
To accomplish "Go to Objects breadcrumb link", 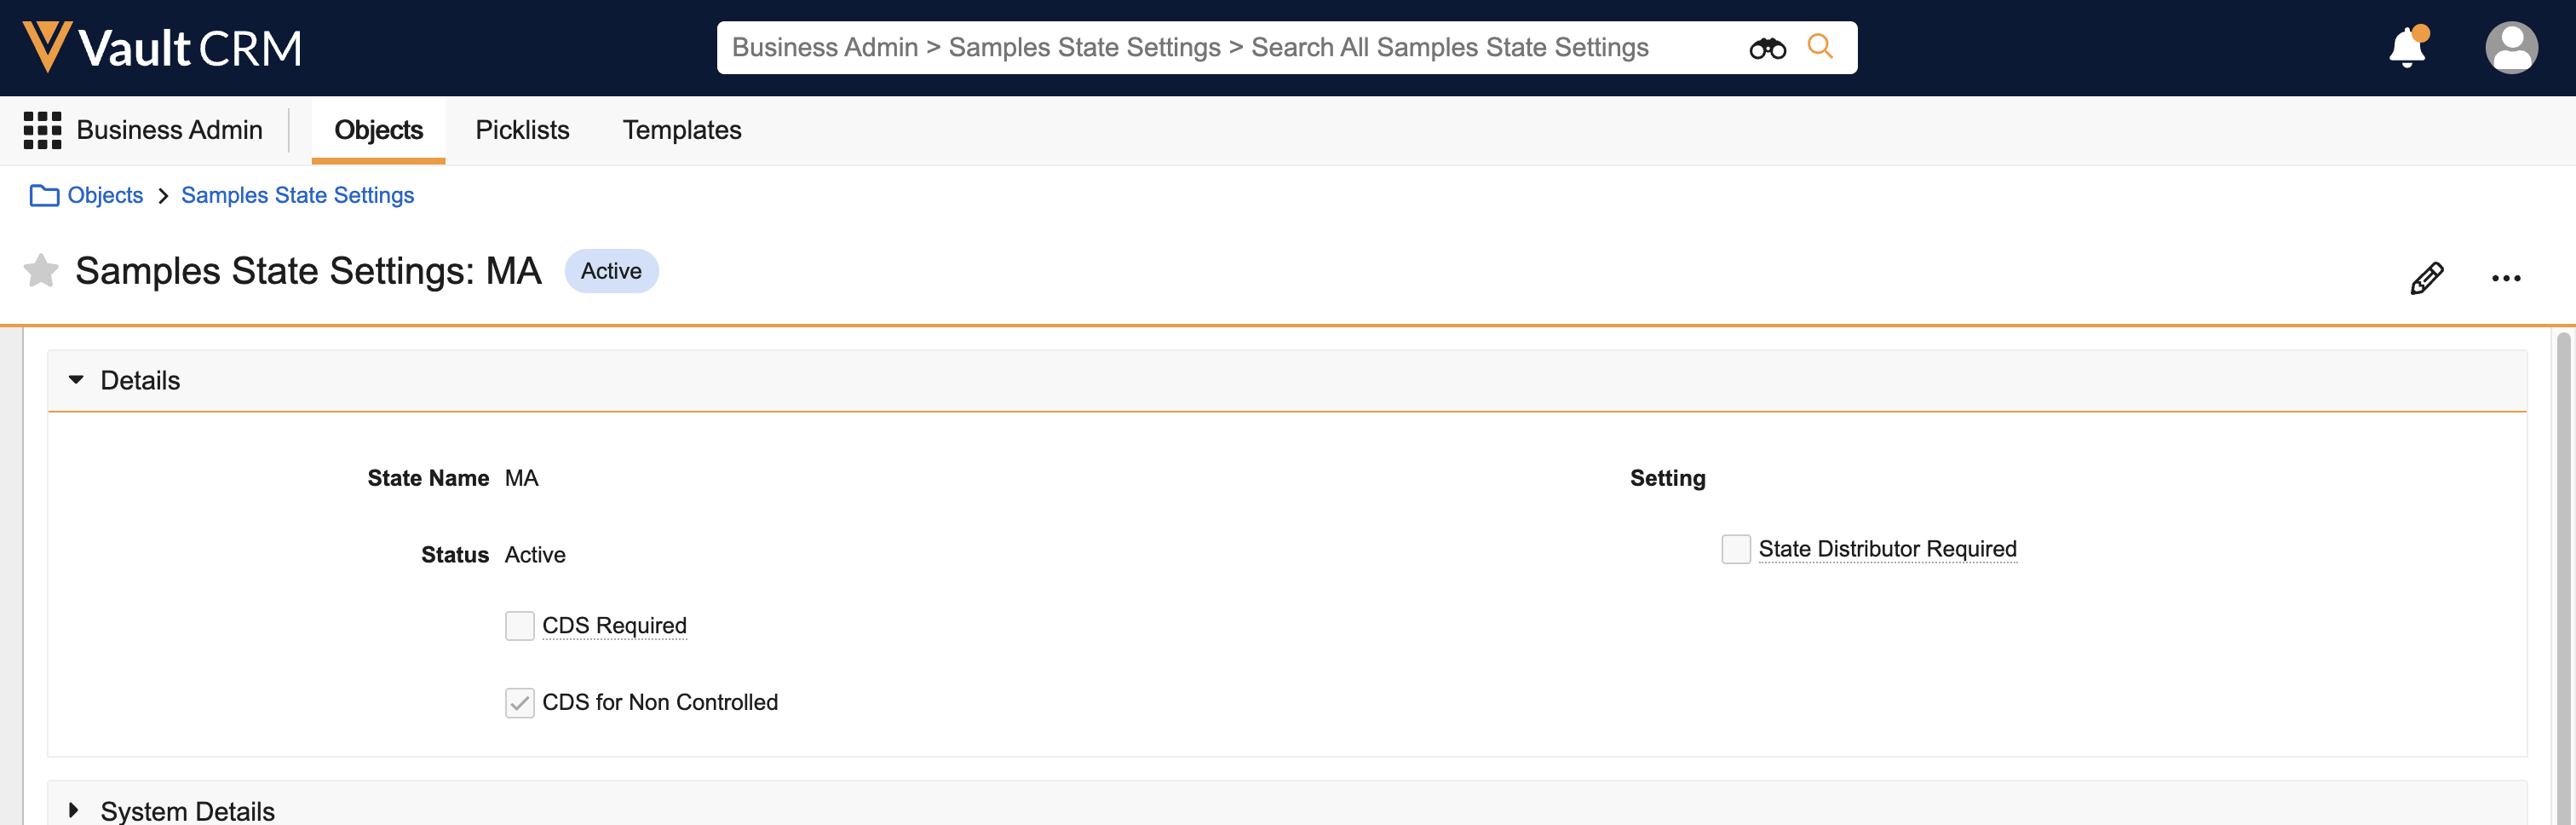I will pyautogui.click(x=105, y=195).
